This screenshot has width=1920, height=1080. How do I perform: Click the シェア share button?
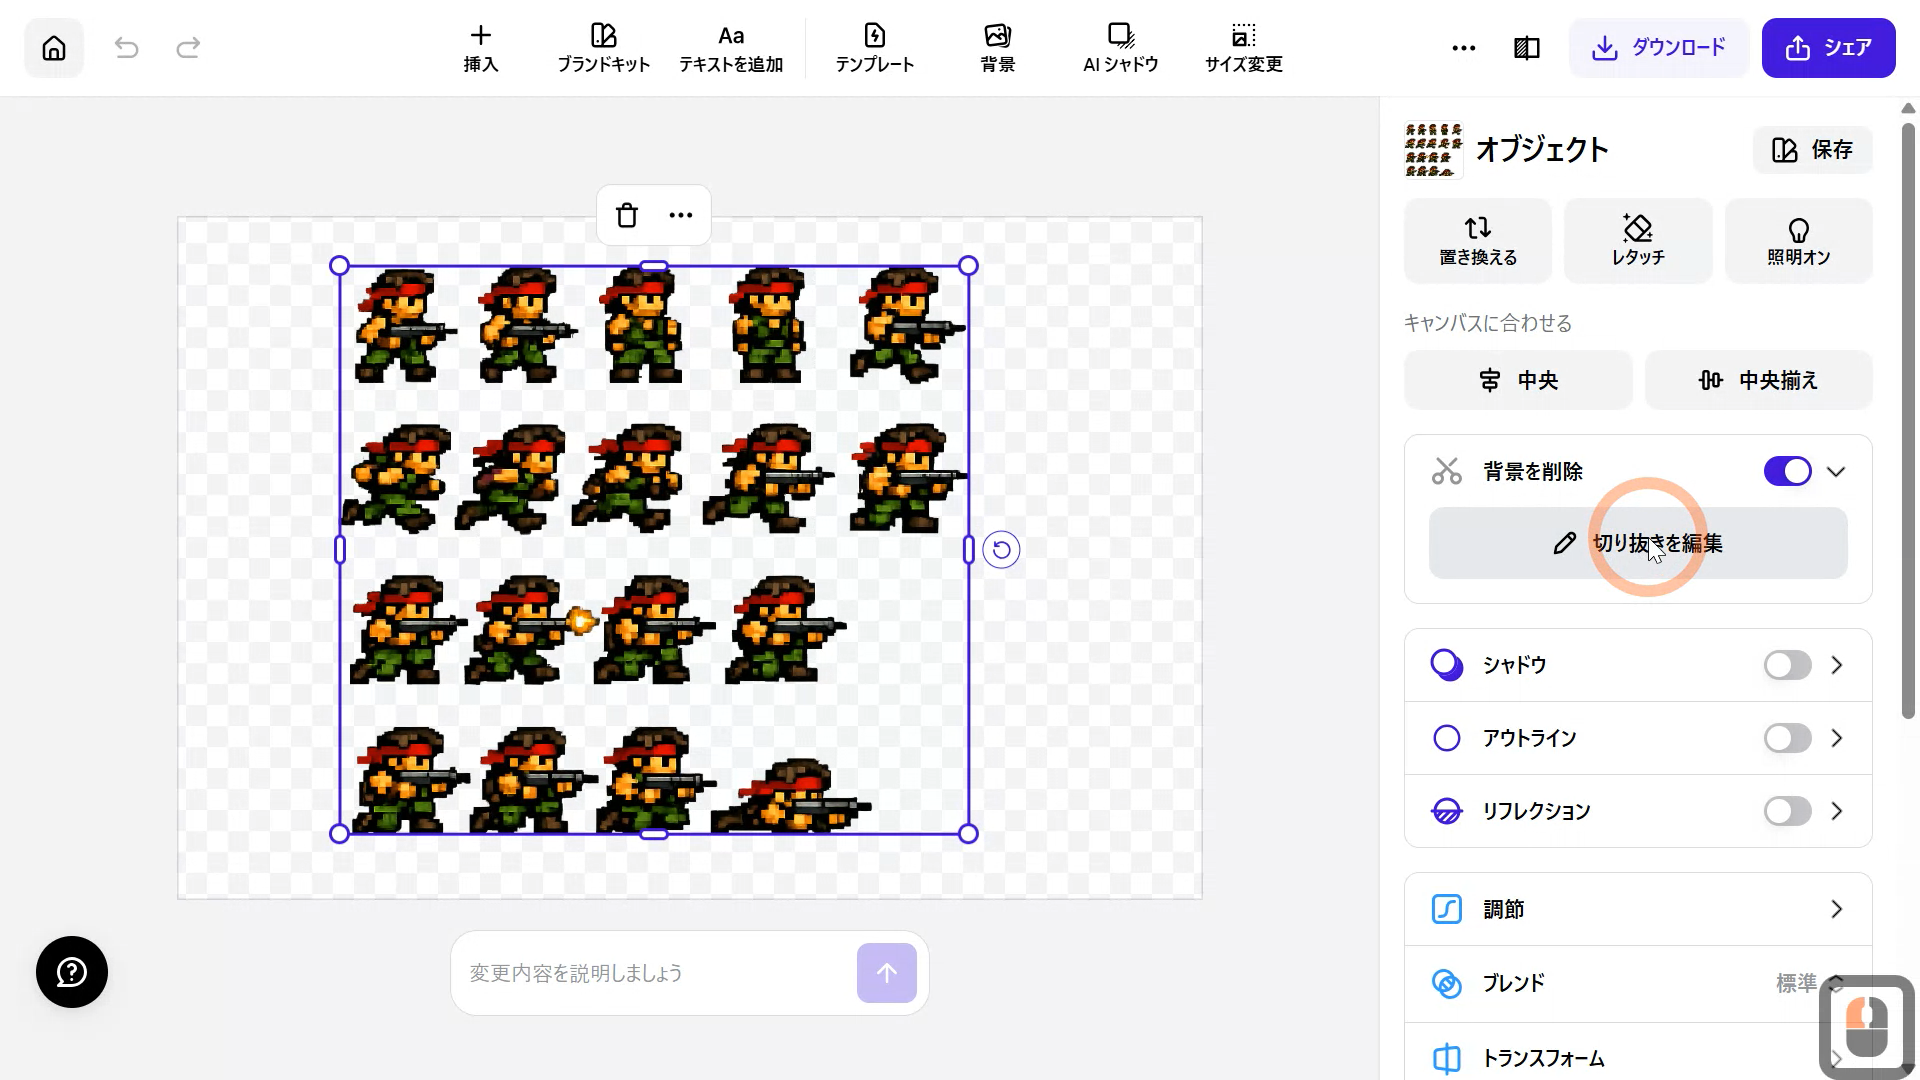[x=1829, y=48]
